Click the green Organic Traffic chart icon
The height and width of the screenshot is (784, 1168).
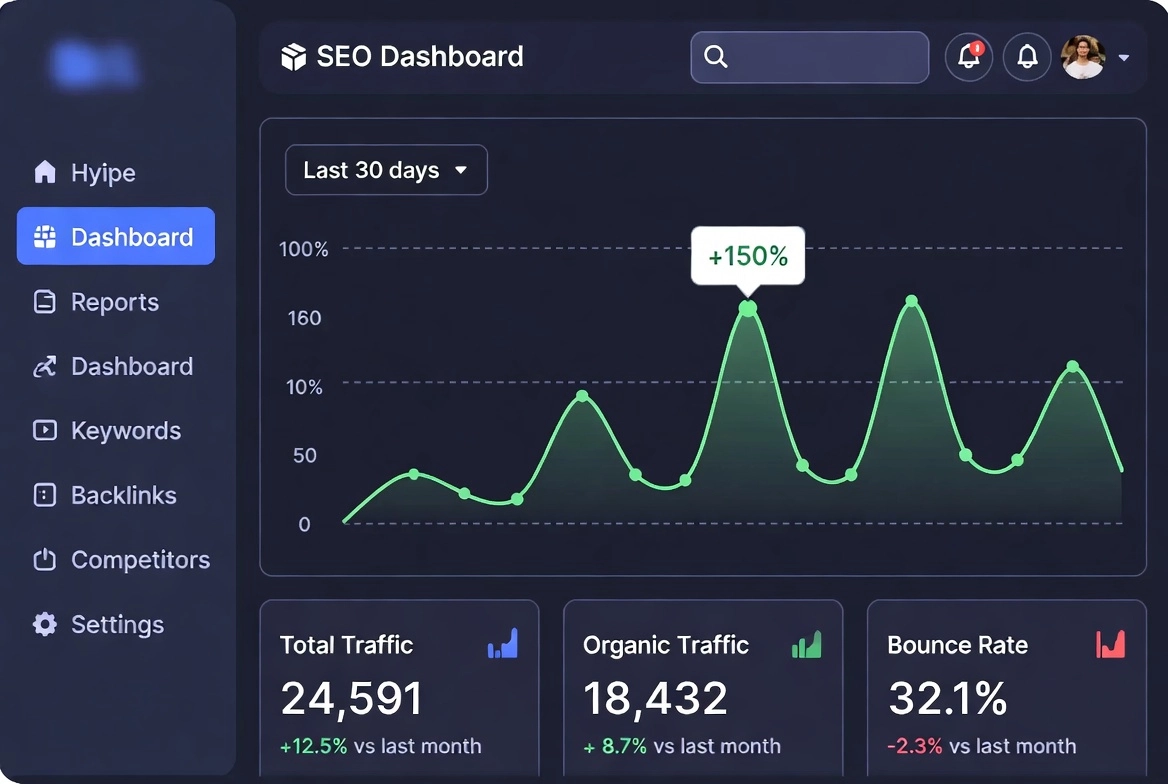pyautogui.click(x=806, y=644)
